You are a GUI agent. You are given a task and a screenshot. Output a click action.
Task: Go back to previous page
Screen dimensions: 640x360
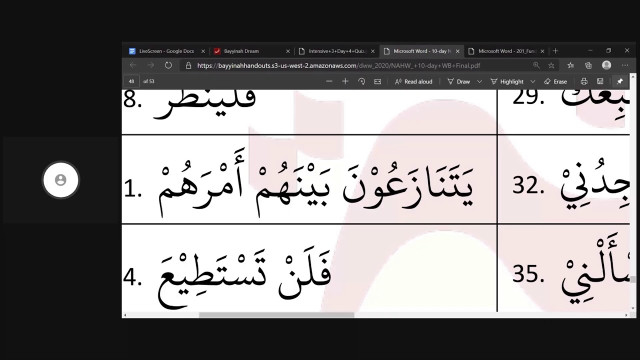[133, 65]
